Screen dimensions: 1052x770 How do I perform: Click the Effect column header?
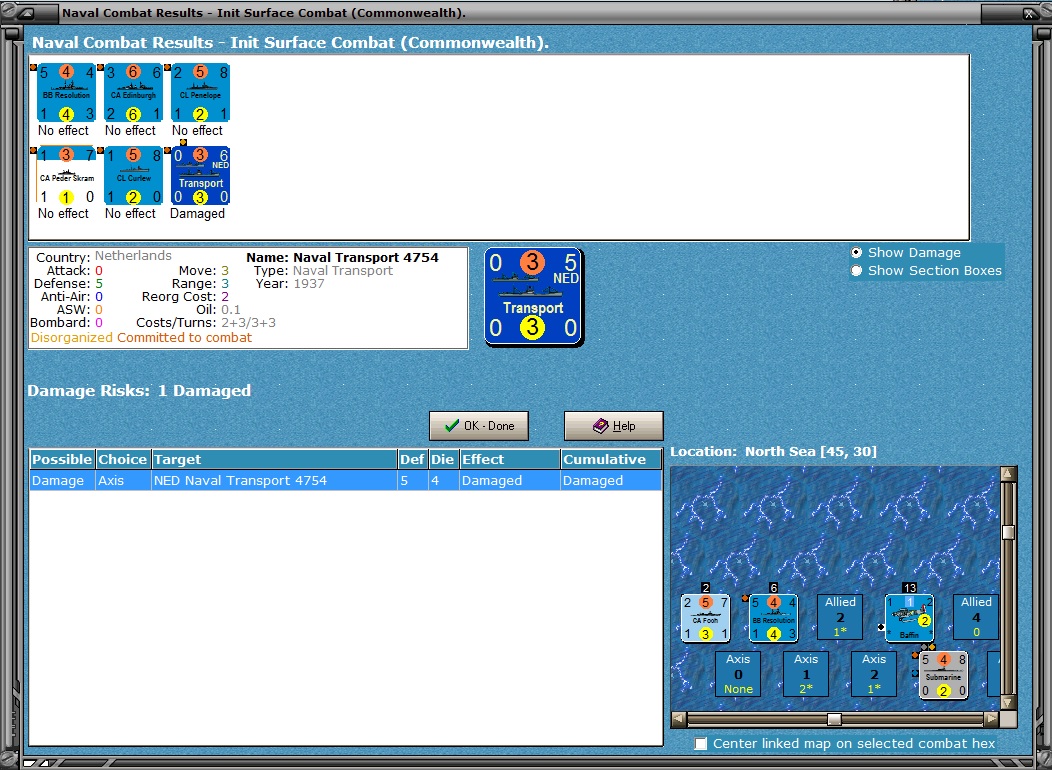[x=510, y=459]
